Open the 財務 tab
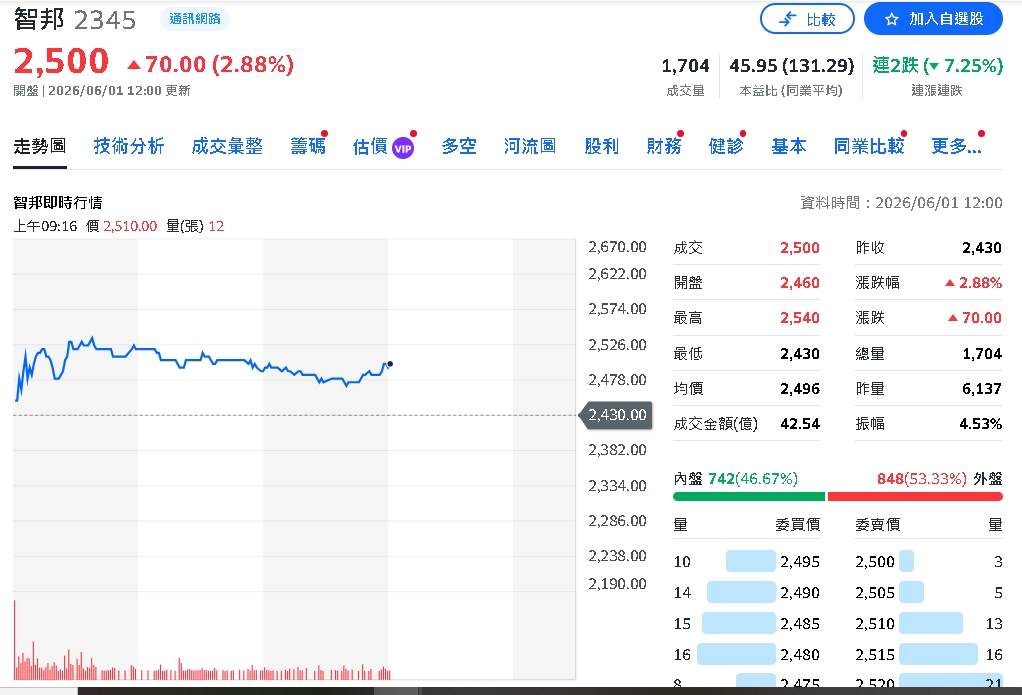The height and width of the screenshot is (695, 1022). 664,146
